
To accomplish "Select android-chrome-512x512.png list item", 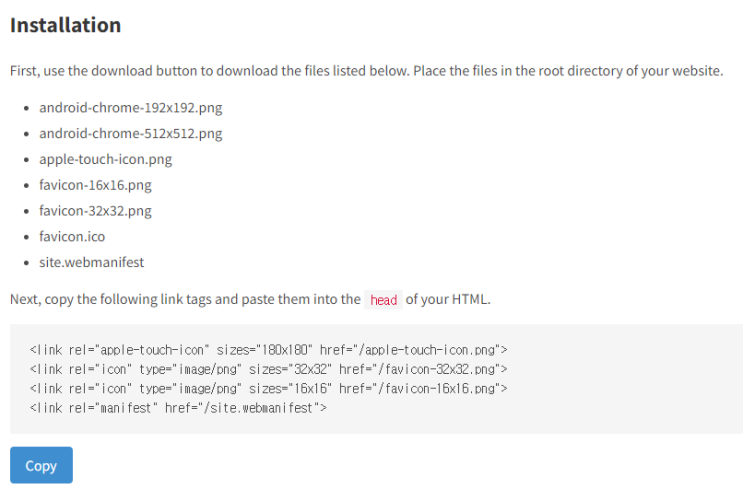I will (131, 134).
